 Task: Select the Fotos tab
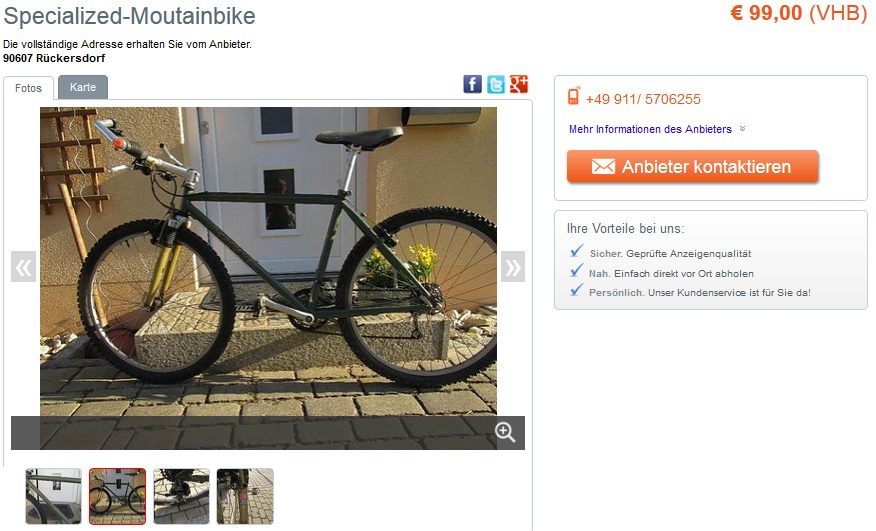tap(28, 88)
